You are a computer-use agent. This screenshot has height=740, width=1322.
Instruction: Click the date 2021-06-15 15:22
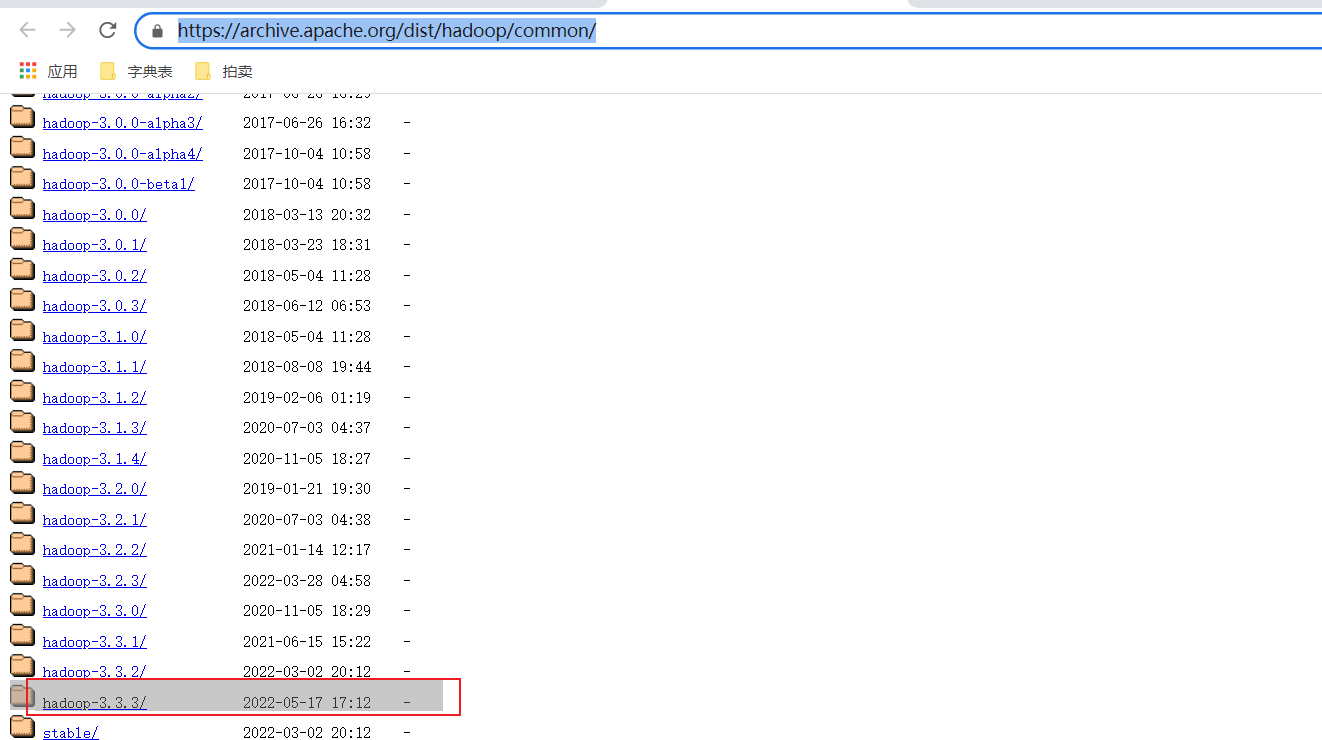(307, 642)
